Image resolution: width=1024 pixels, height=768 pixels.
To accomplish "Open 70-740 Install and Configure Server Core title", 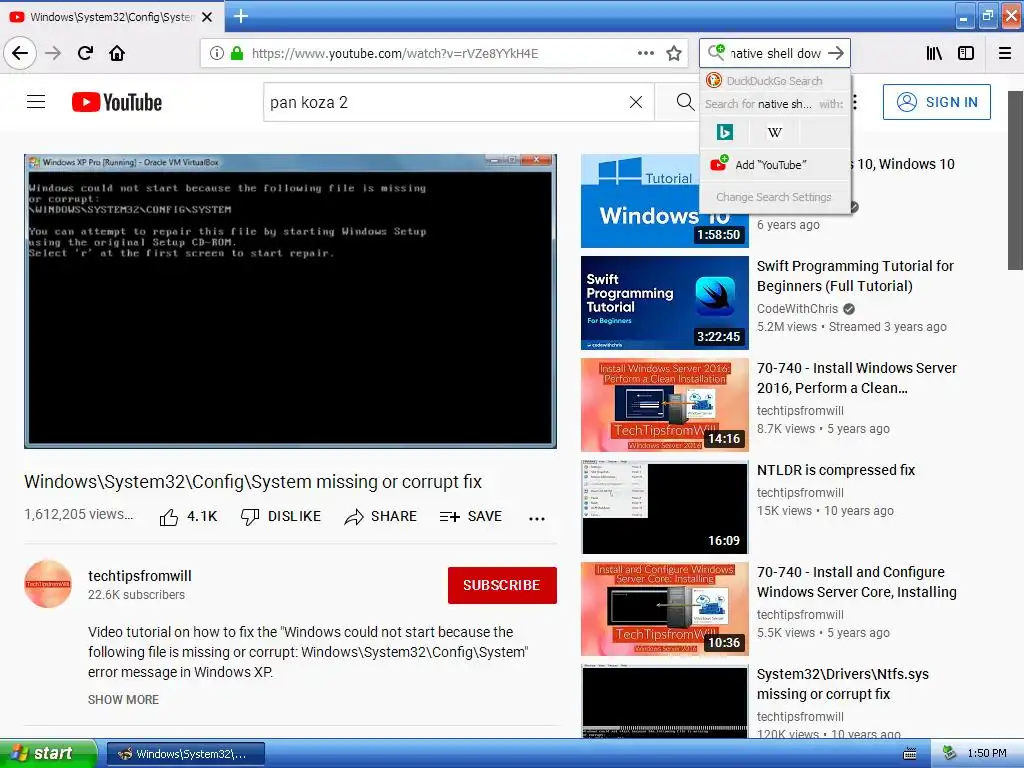I will pos(857,582).
